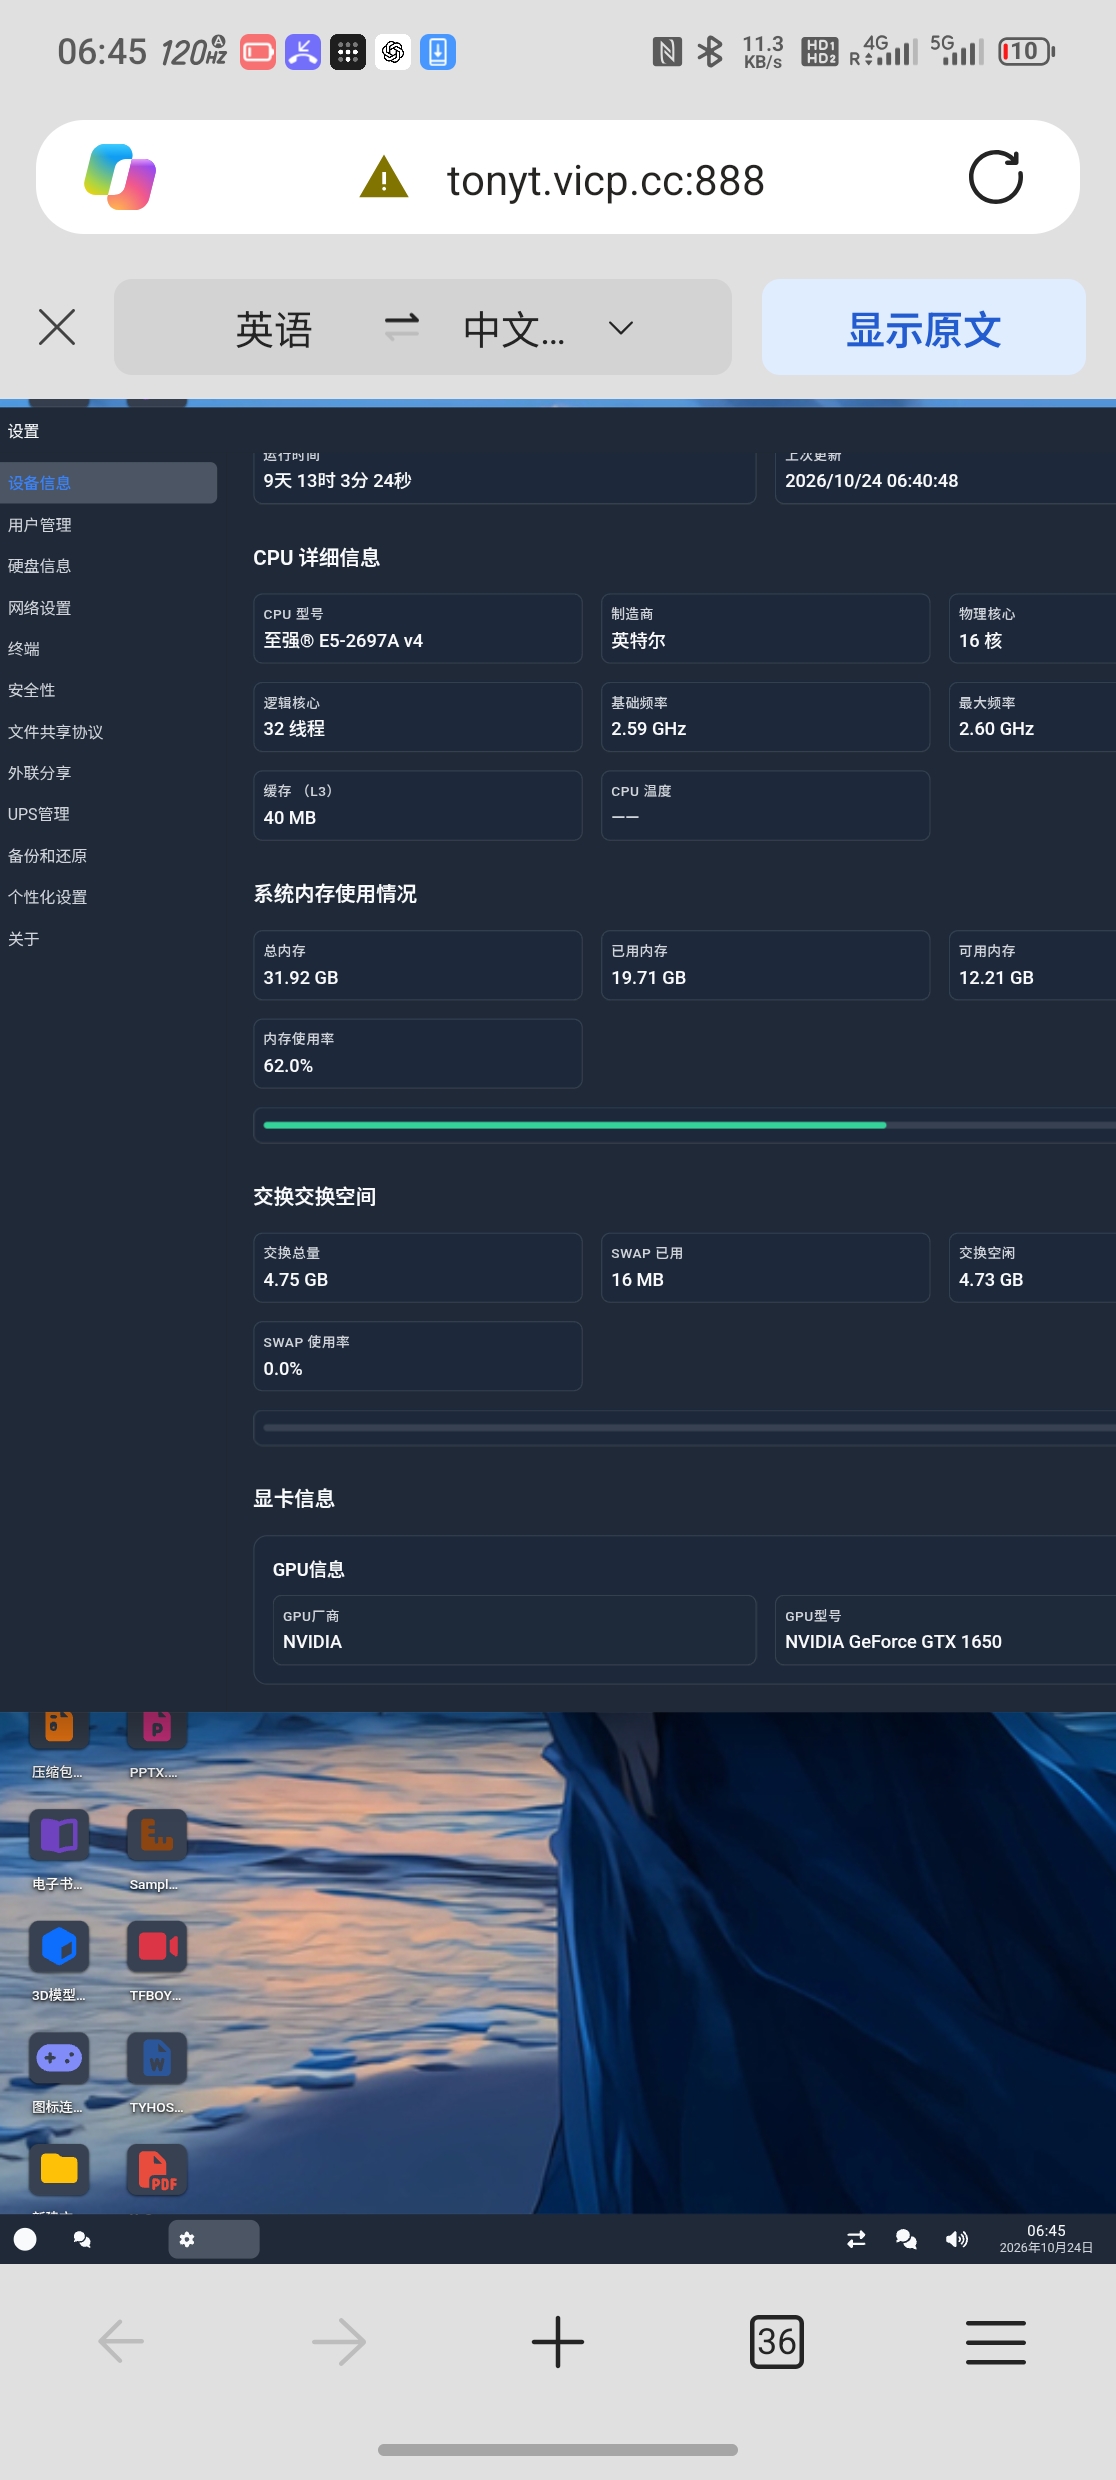The height and width of the screenshot is (2480, 1116).
Task: Open 用户管理 in the settings sidebar
Action: pos(108,525)
